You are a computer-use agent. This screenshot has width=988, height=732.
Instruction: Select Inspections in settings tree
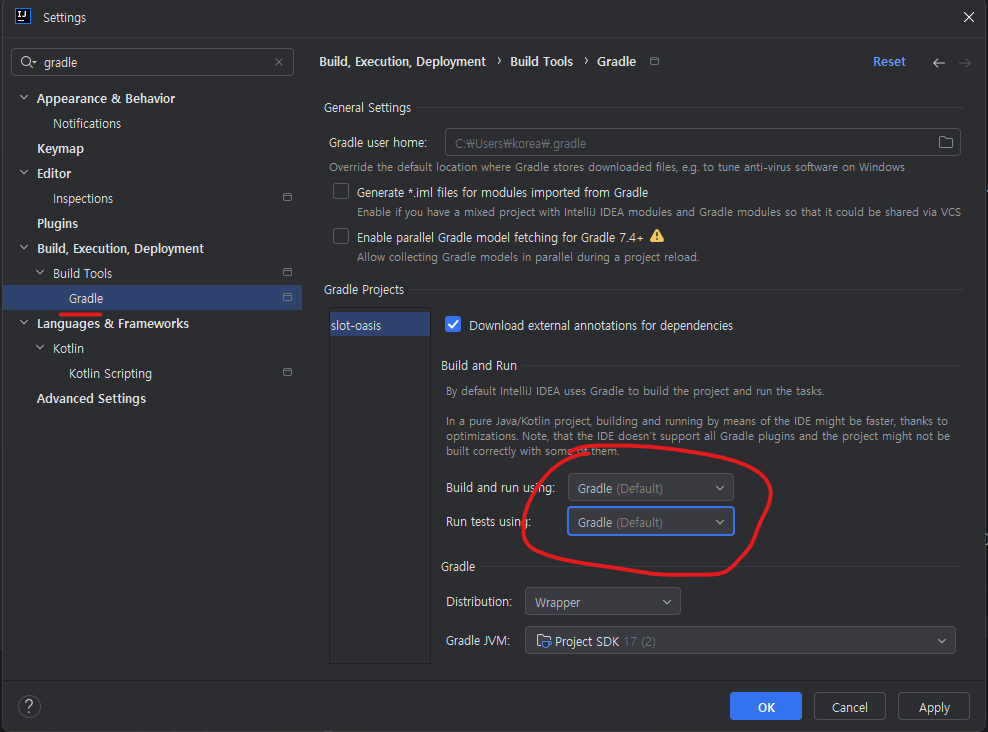point(83,198)
